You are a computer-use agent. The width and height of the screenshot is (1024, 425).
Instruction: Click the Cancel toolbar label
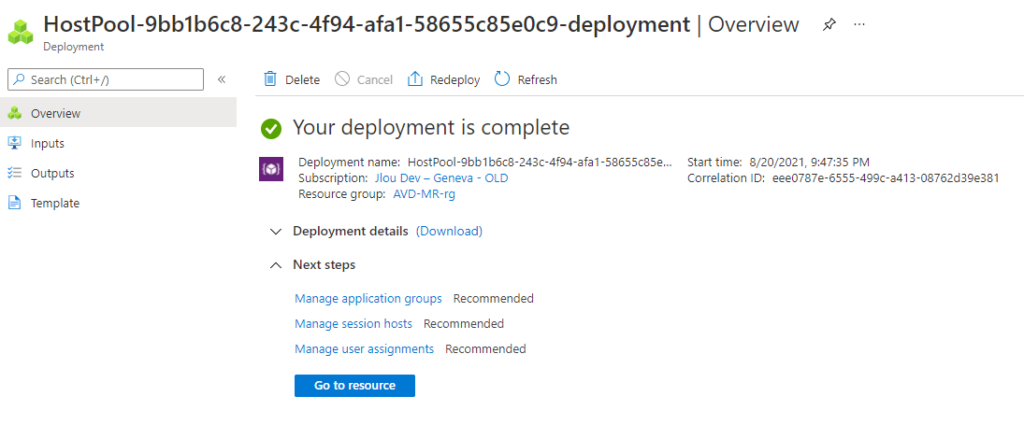[375, 80]
